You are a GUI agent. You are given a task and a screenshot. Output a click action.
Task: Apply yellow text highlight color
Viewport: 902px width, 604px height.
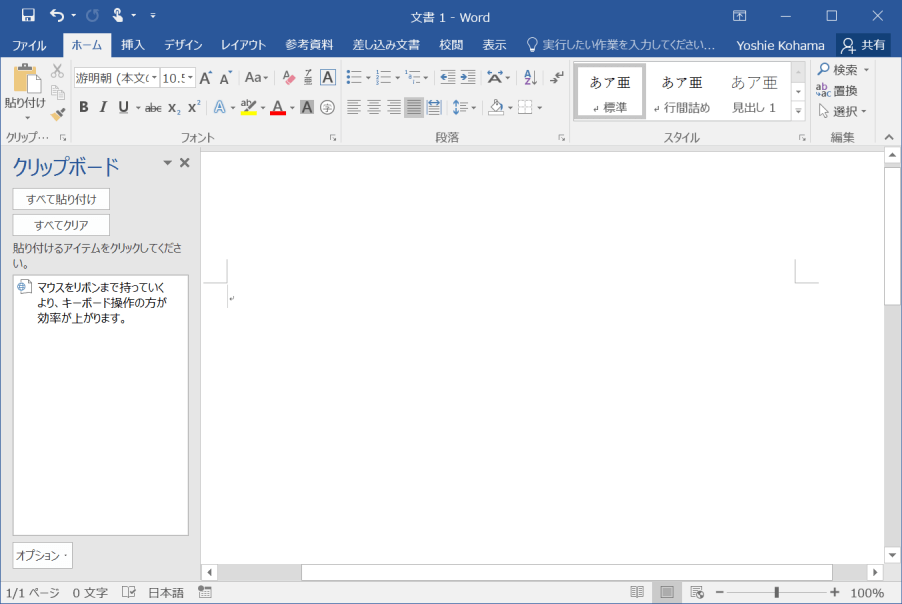249,107
